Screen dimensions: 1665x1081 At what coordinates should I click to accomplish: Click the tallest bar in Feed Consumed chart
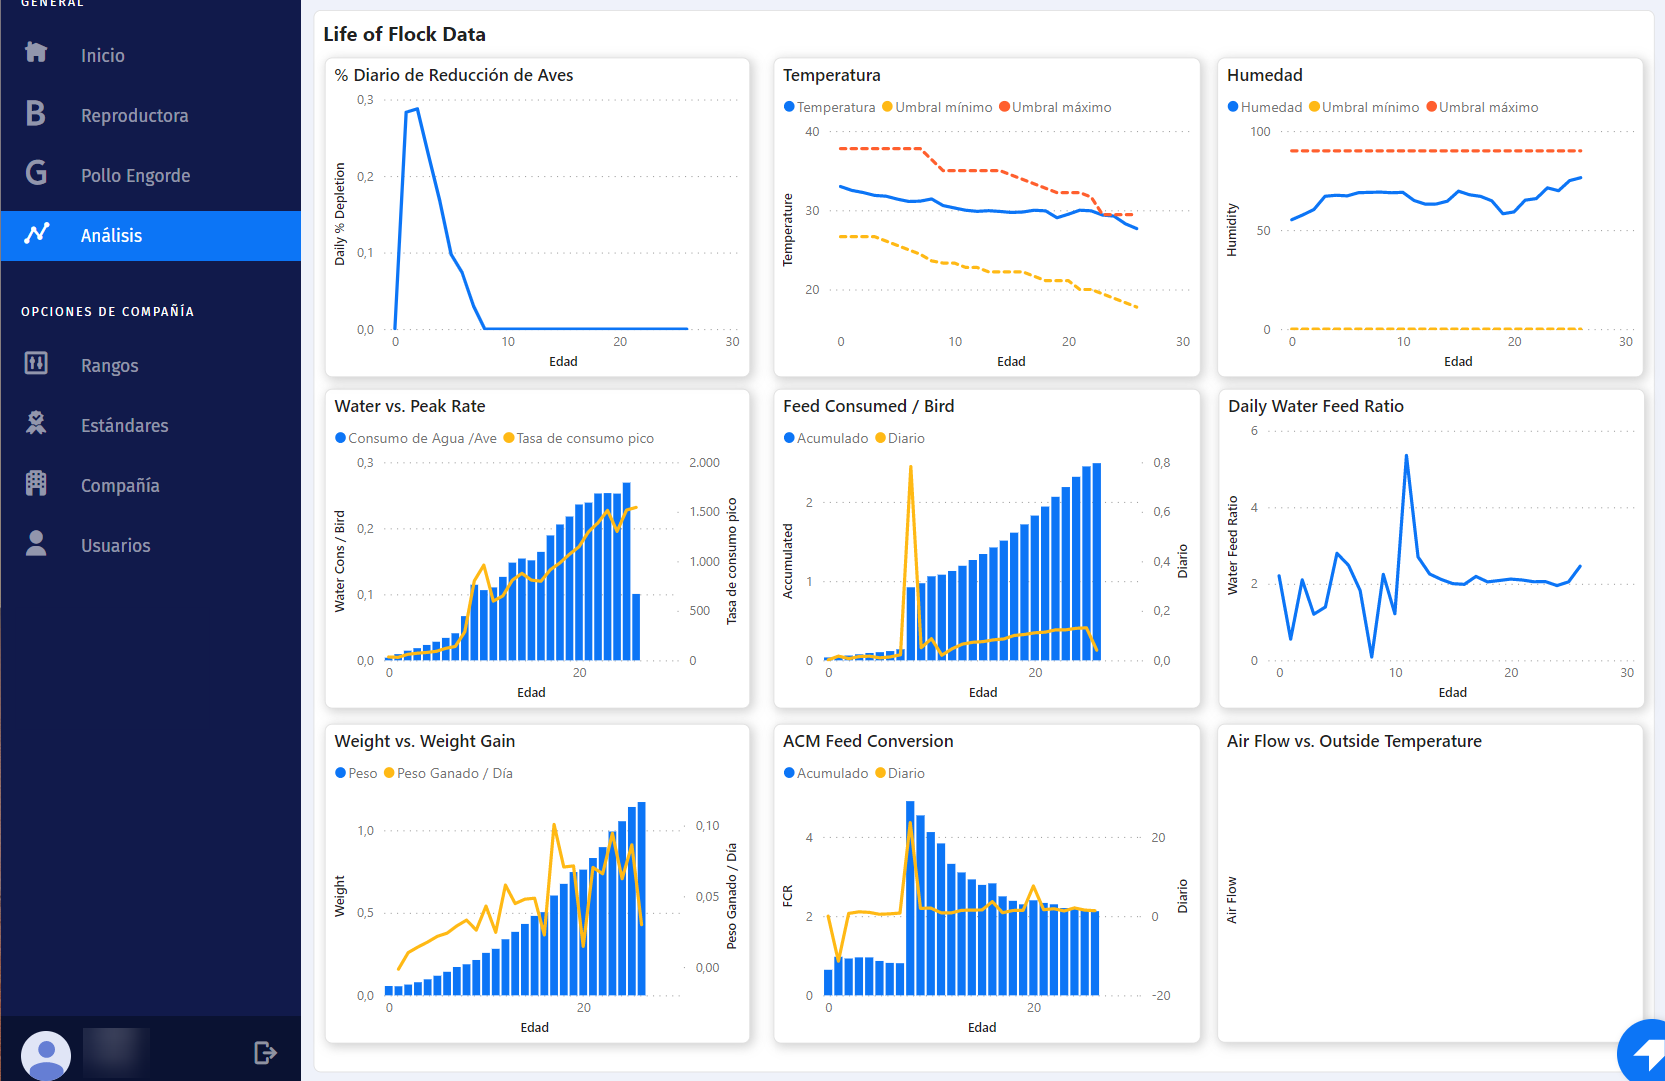1097,561
